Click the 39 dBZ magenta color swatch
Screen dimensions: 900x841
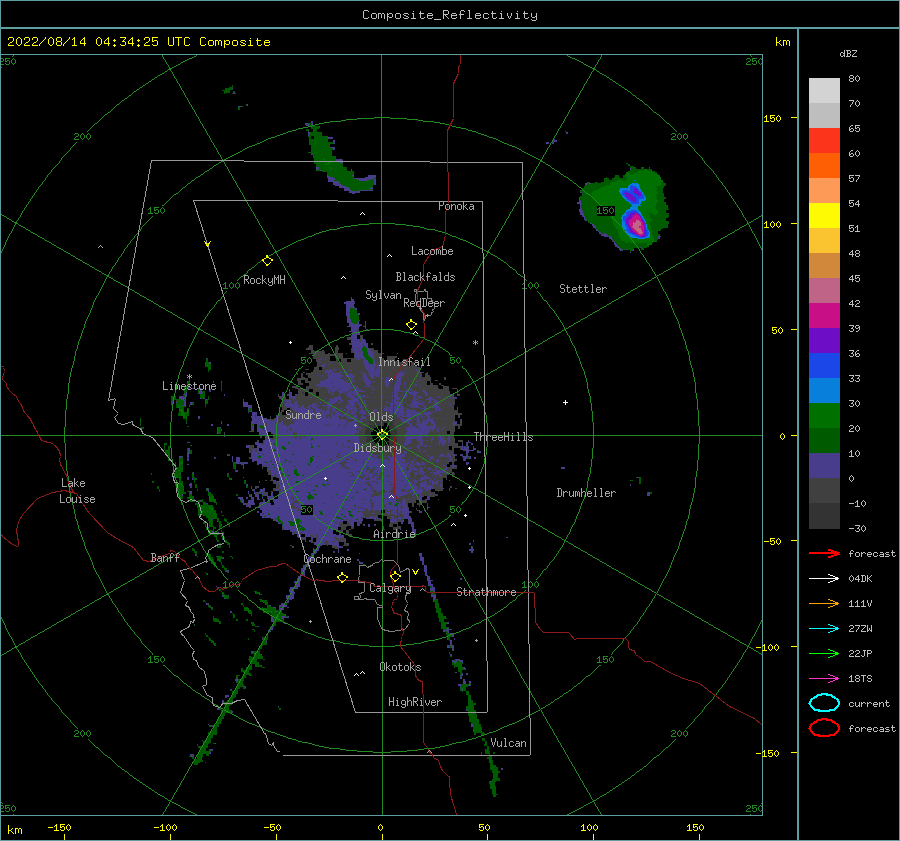point(824,315)
